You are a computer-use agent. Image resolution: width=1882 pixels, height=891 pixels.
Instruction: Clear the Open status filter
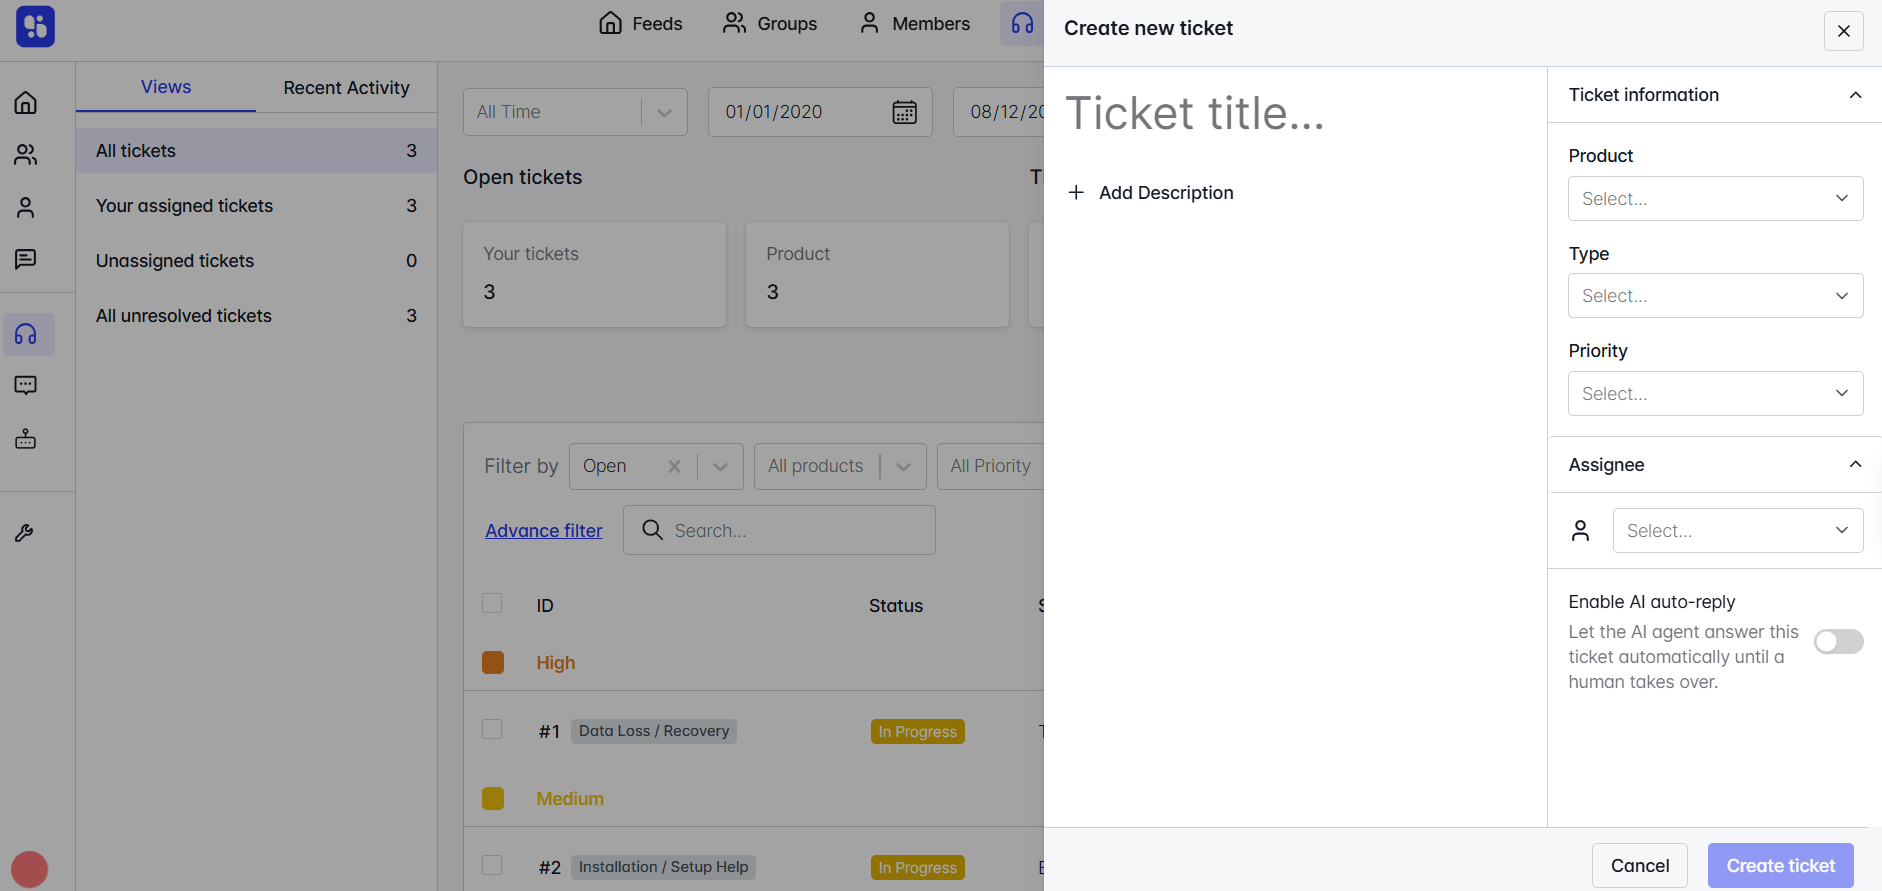674,466
